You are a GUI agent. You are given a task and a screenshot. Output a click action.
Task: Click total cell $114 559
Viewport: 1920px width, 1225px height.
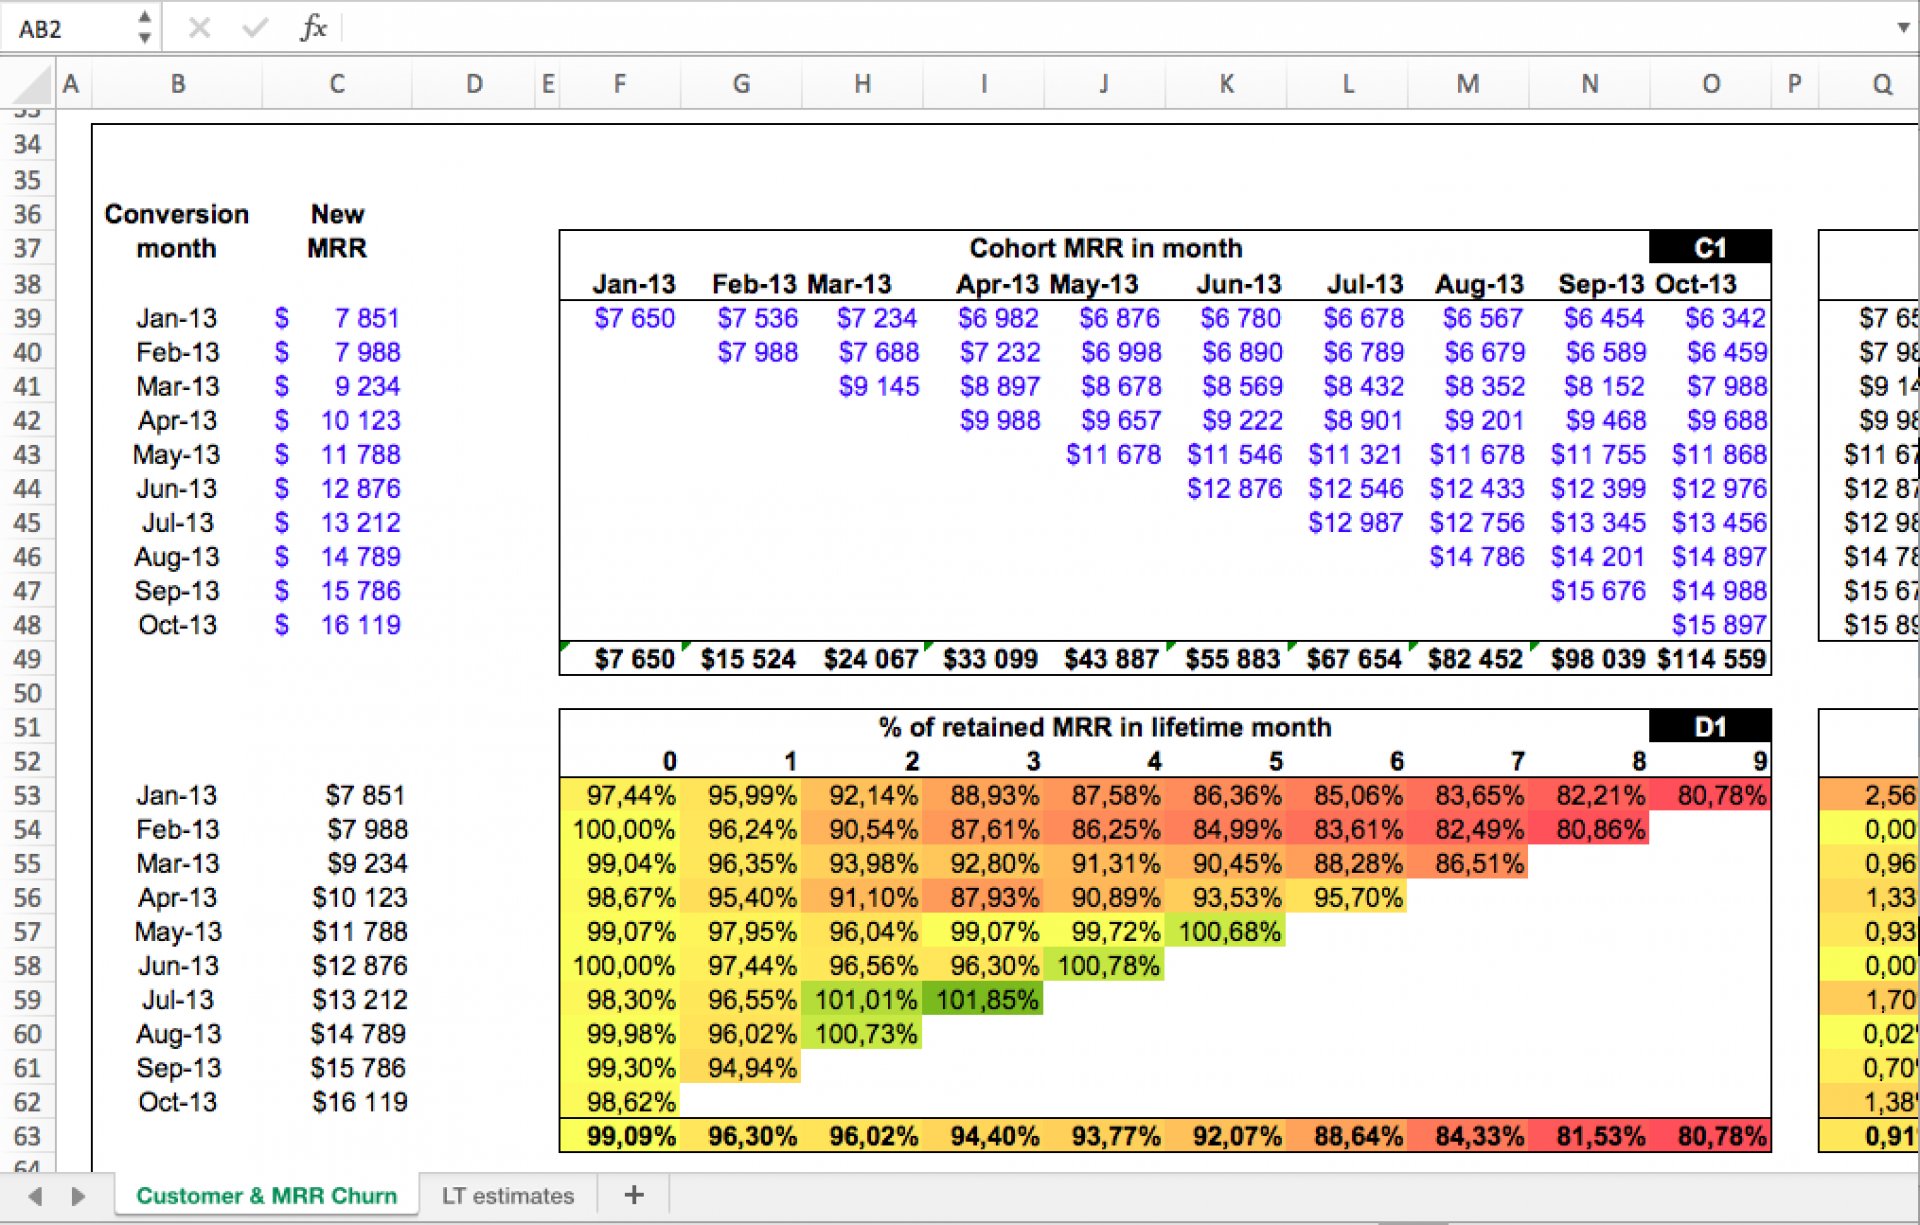click(1711, 659)
